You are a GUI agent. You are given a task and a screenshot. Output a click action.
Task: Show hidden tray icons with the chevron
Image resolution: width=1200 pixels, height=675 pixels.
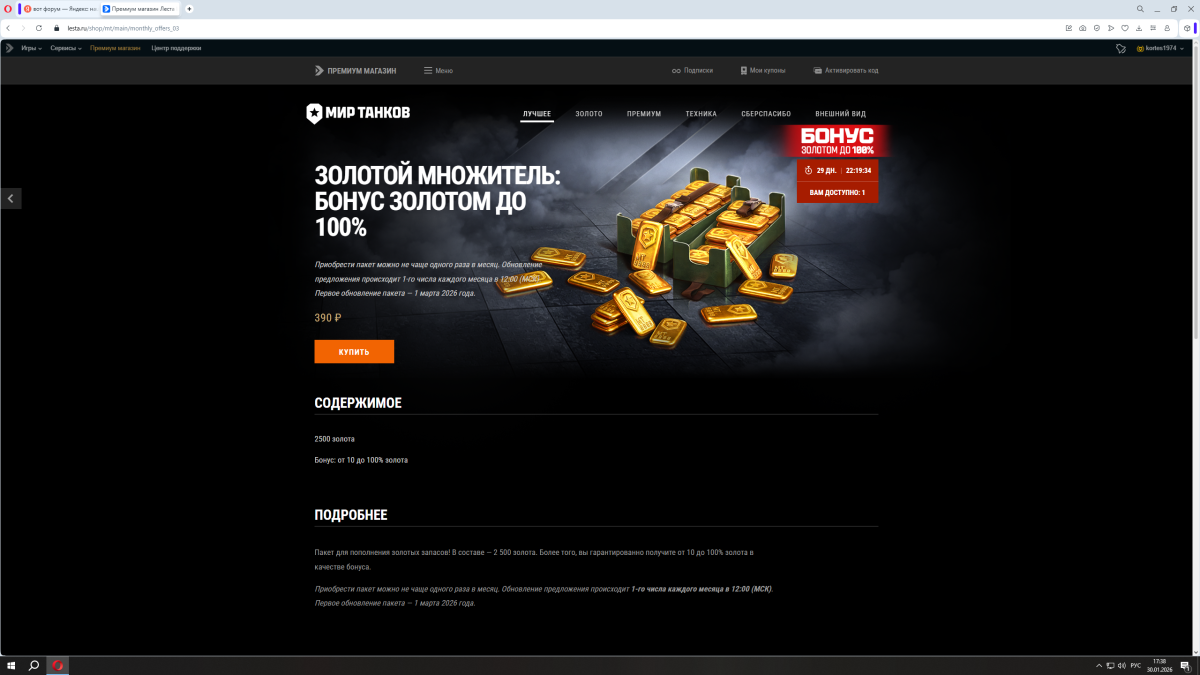1099,665
